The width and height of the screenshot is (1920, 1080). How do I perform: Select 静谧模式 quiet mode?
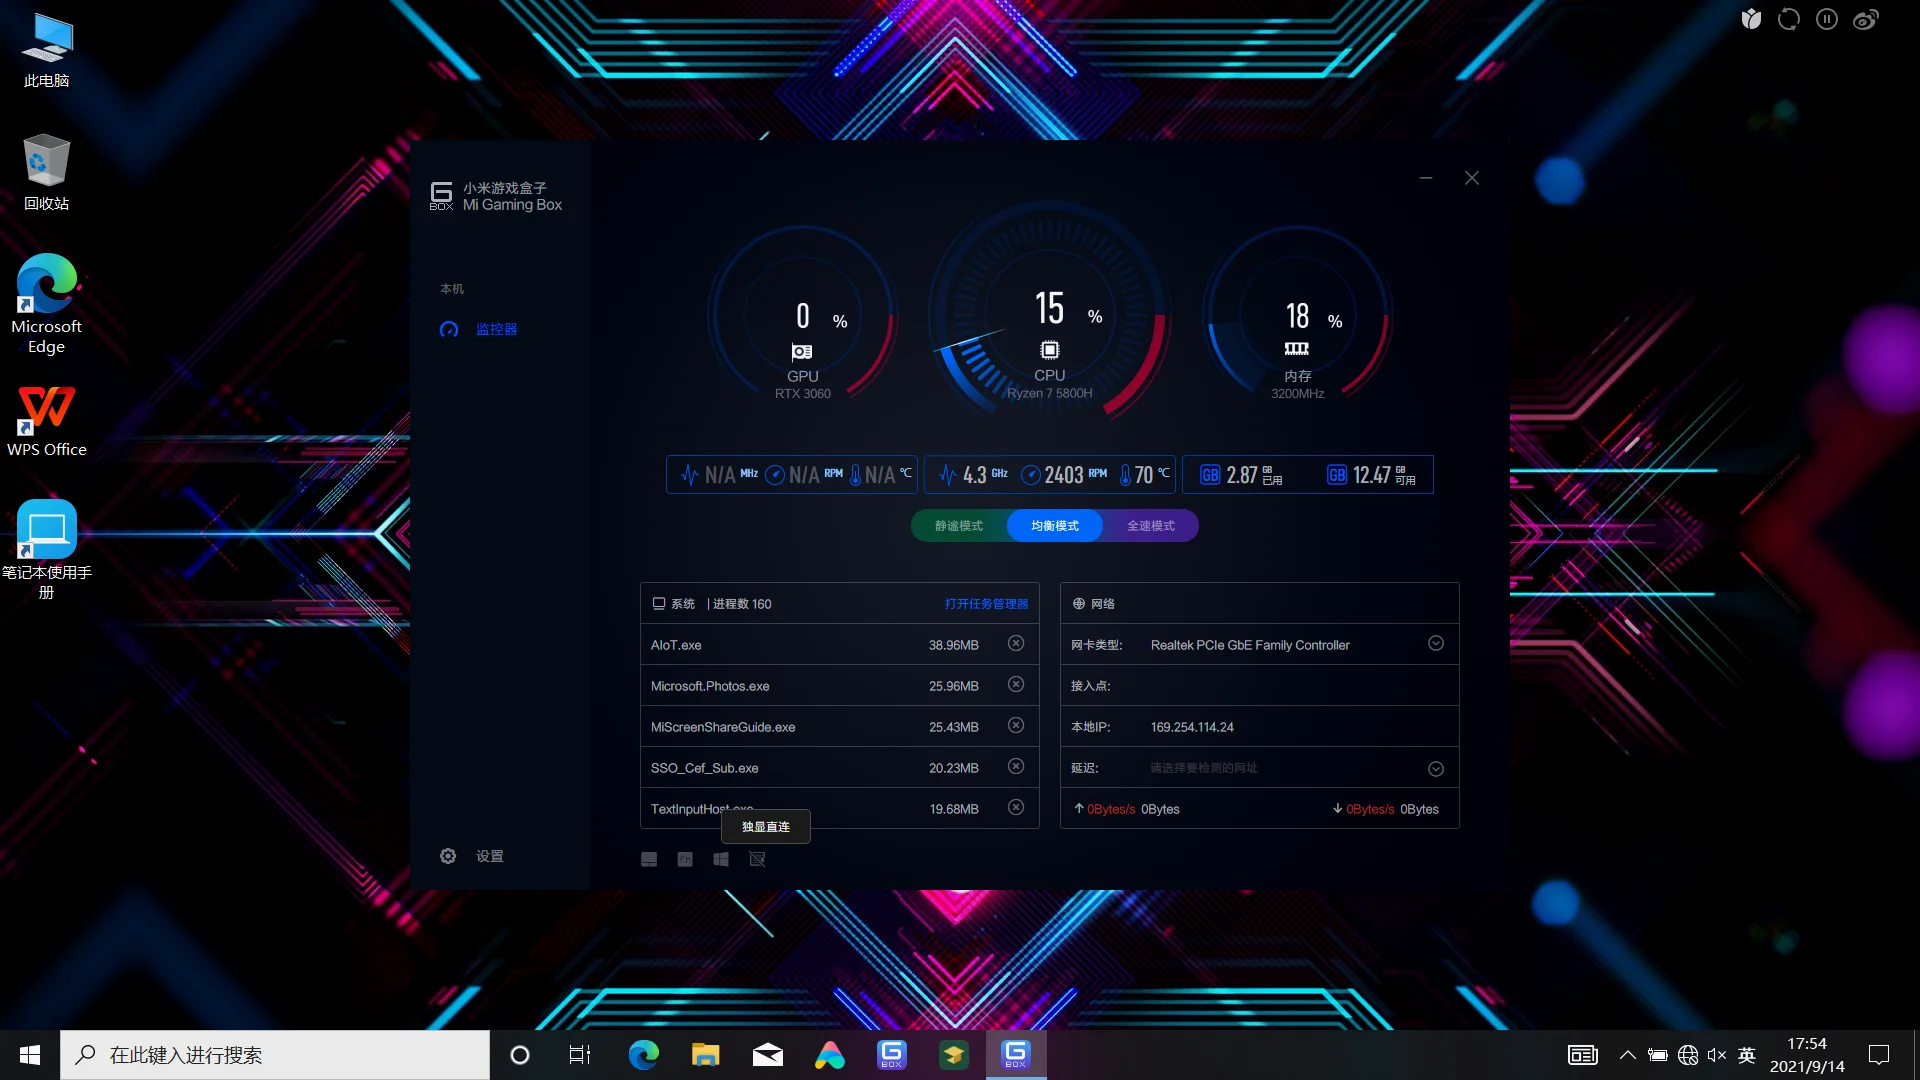click(959, 526)
